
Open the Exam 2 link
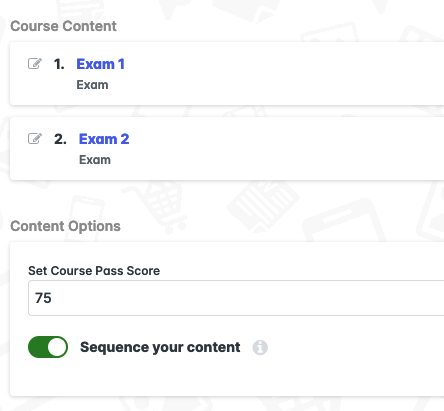104,139
